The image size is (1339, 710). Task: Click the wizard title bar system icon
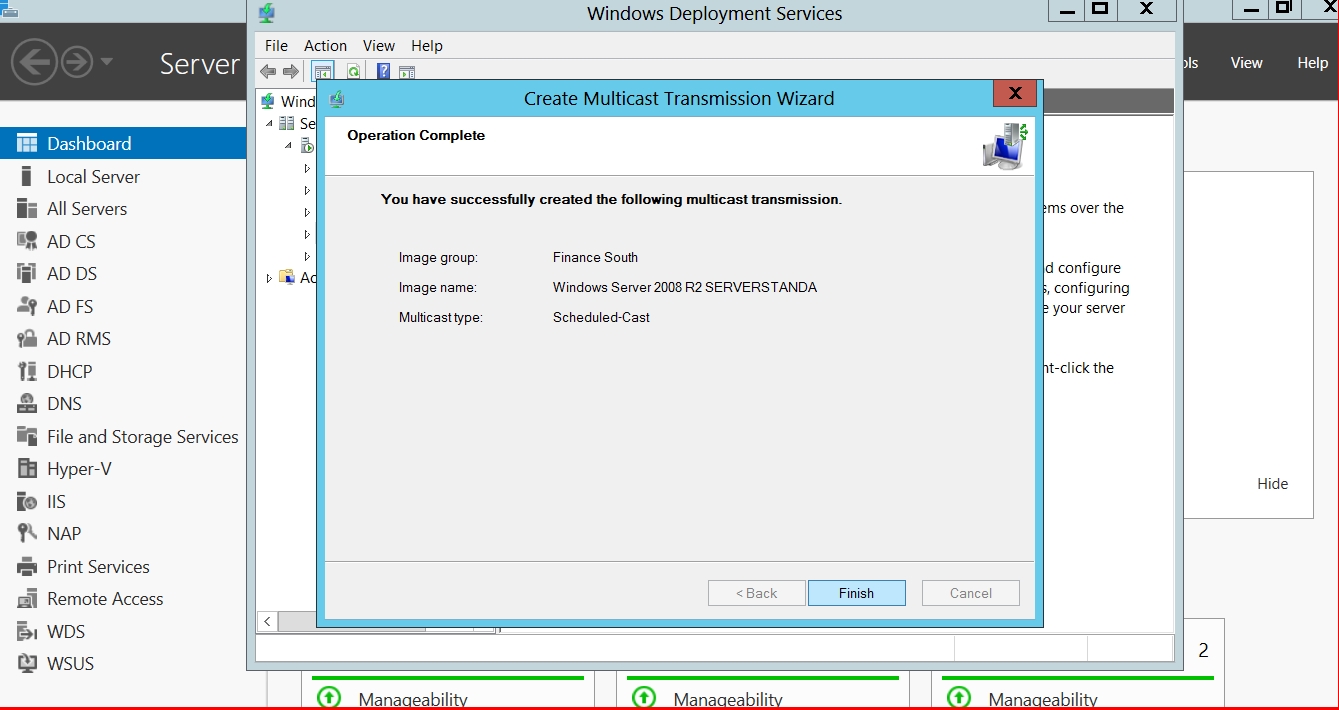[x=336, y=98]
